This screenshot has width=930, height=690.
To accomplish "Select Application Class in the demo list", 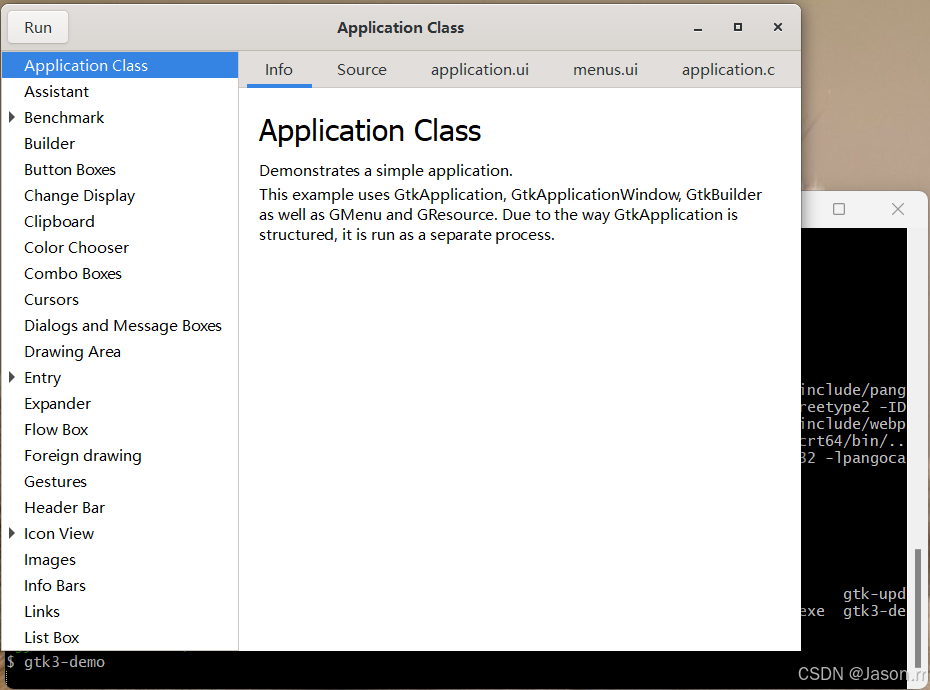I will tap(120, 65).
